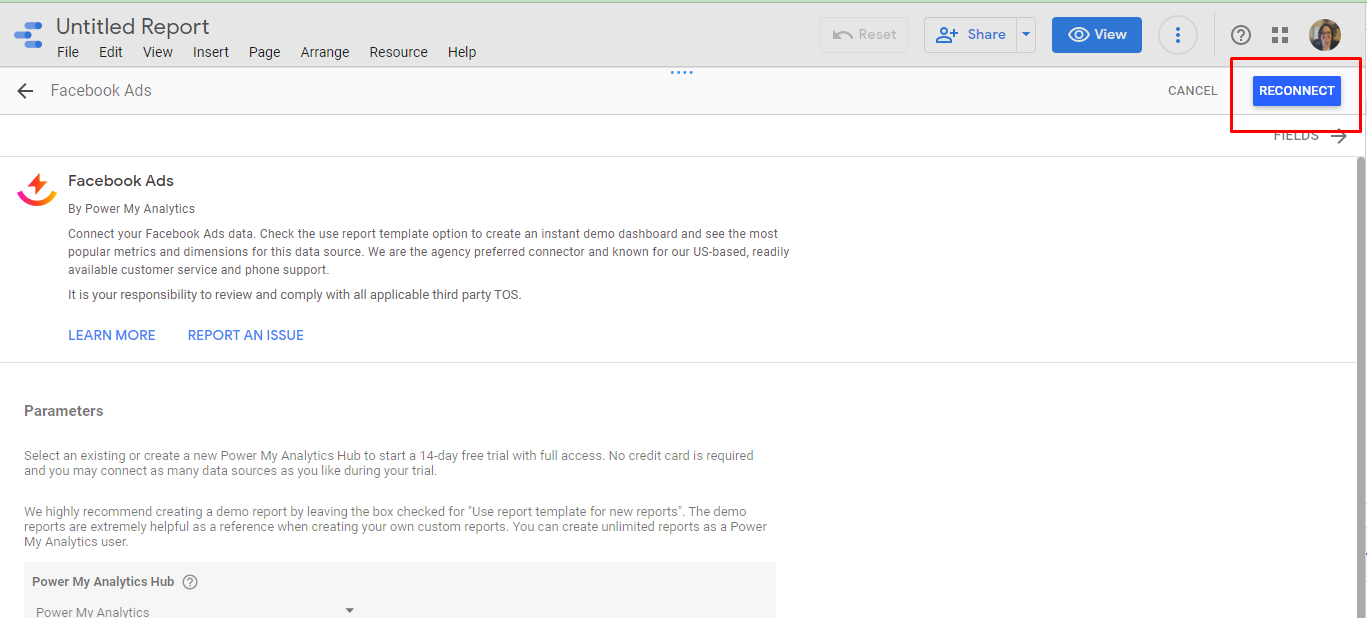Open the File menu

pyautogui.click(x=68, y=52)
